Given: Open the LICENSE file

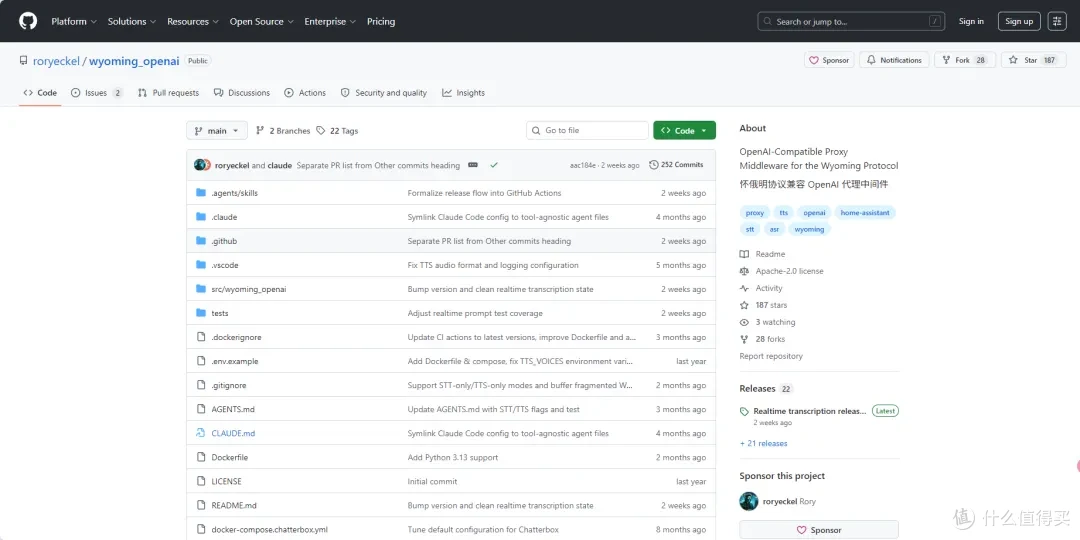Looking at the screenshot, I should pyautogui.click(x=227, y=481).
